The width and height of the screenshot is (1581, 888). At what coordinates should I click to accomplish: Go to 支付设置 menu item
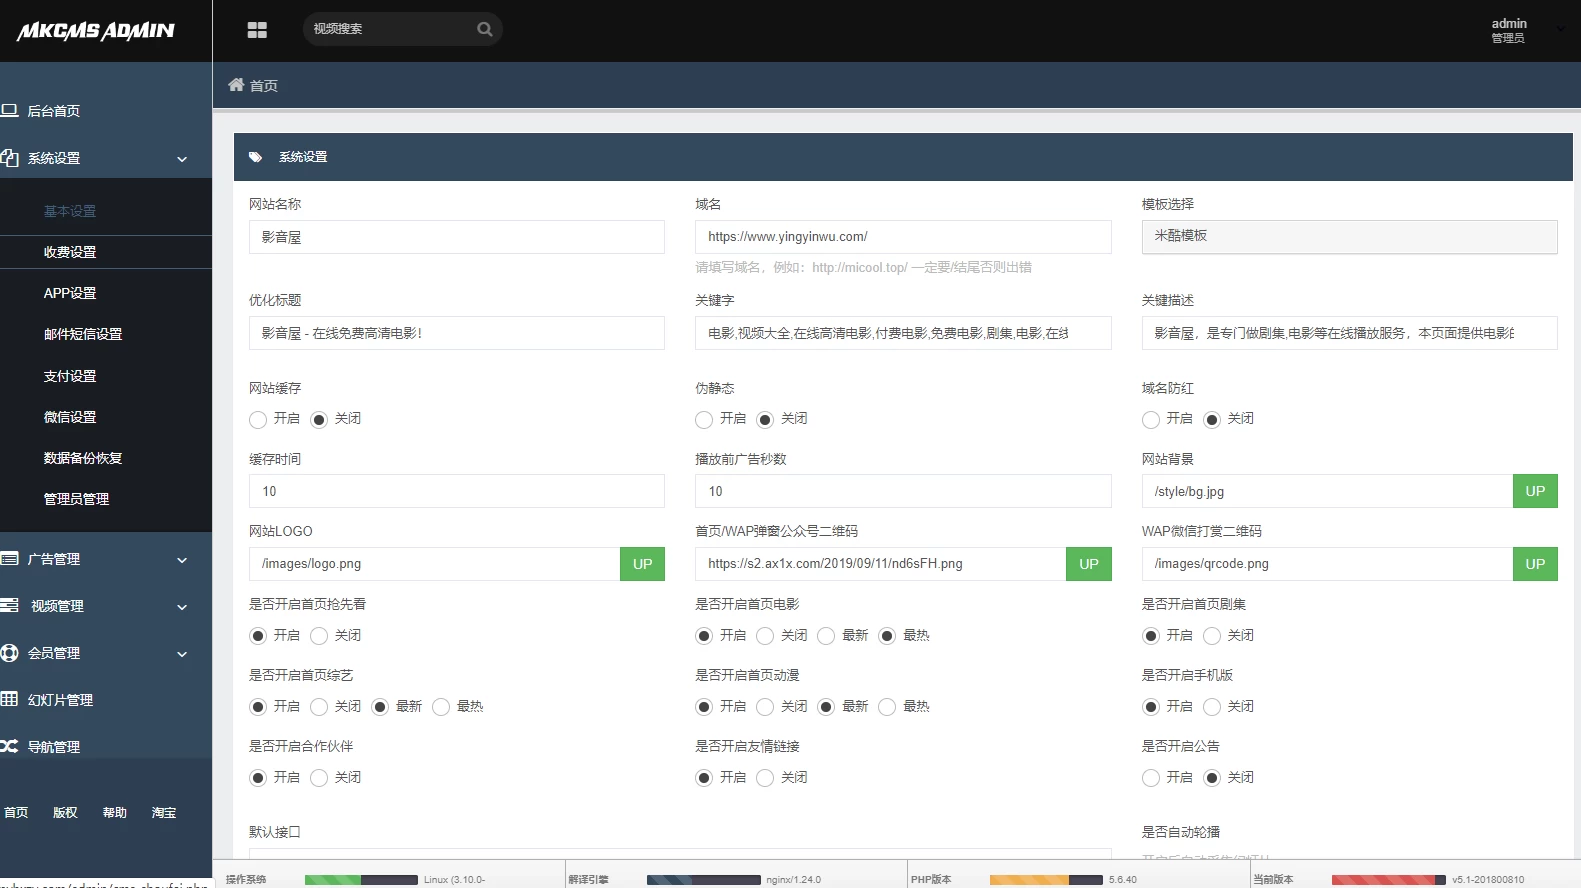[70, 376]
